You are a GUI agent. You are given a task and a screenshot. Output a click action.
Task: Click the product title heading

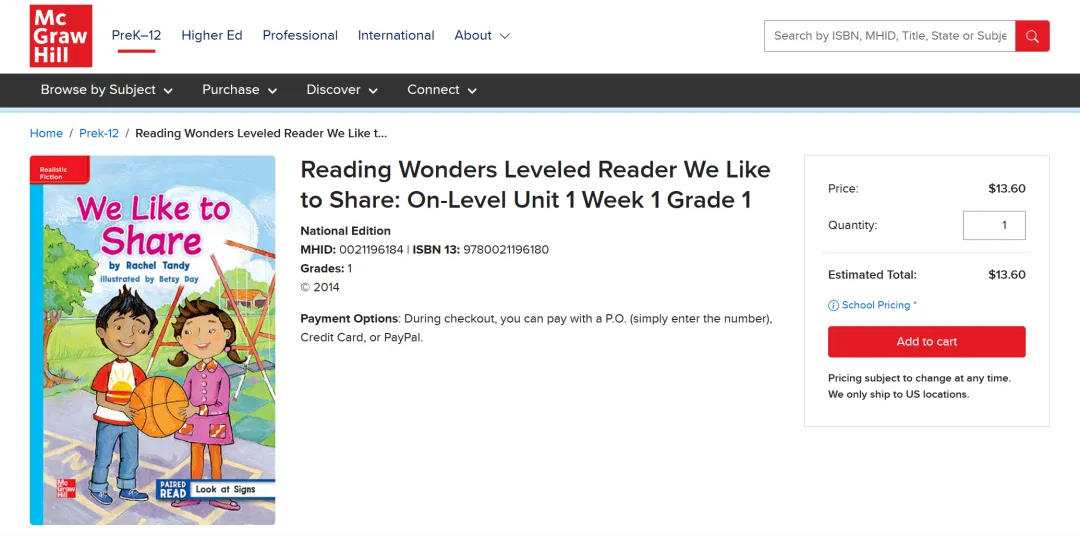click(x=535, y=185)
